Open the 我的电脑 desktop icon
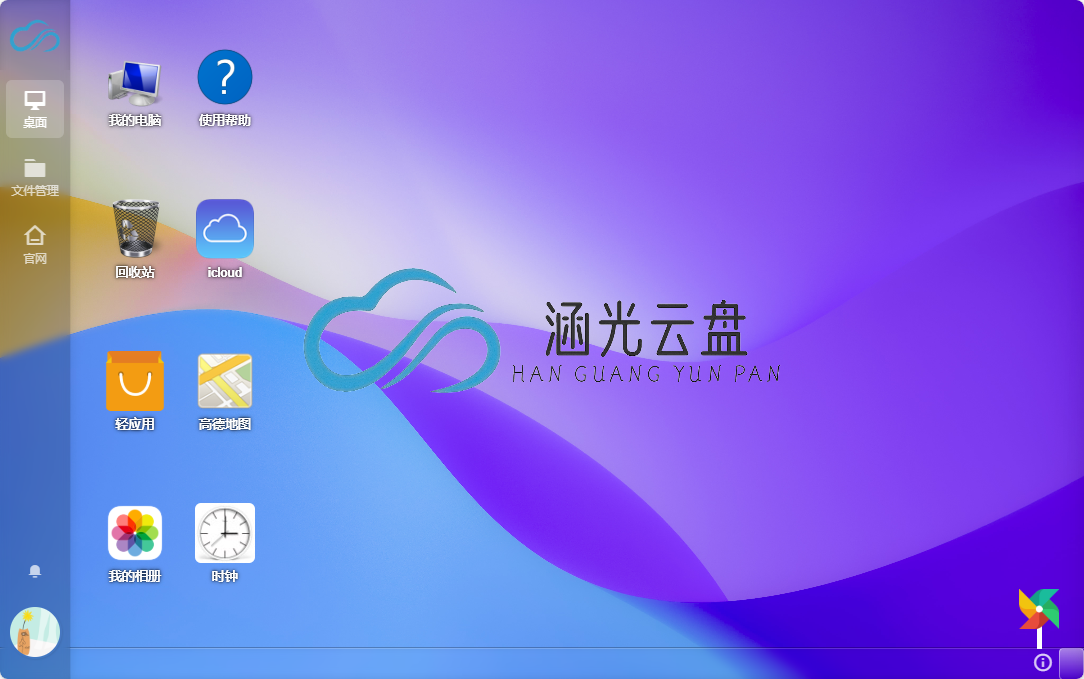The height and width of the screenshot is (679, 1084). coord(135,84)
